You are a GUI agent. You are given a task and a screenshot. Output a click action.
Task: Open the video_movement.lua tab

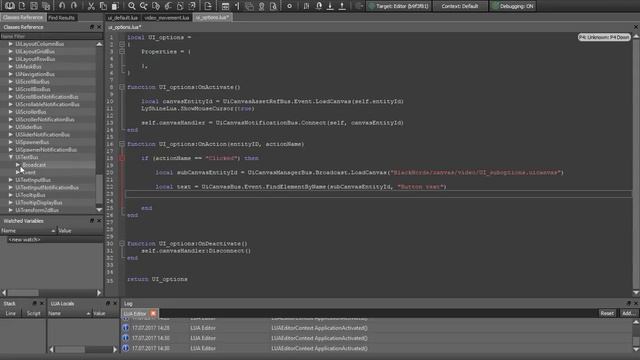coord(167,18)
